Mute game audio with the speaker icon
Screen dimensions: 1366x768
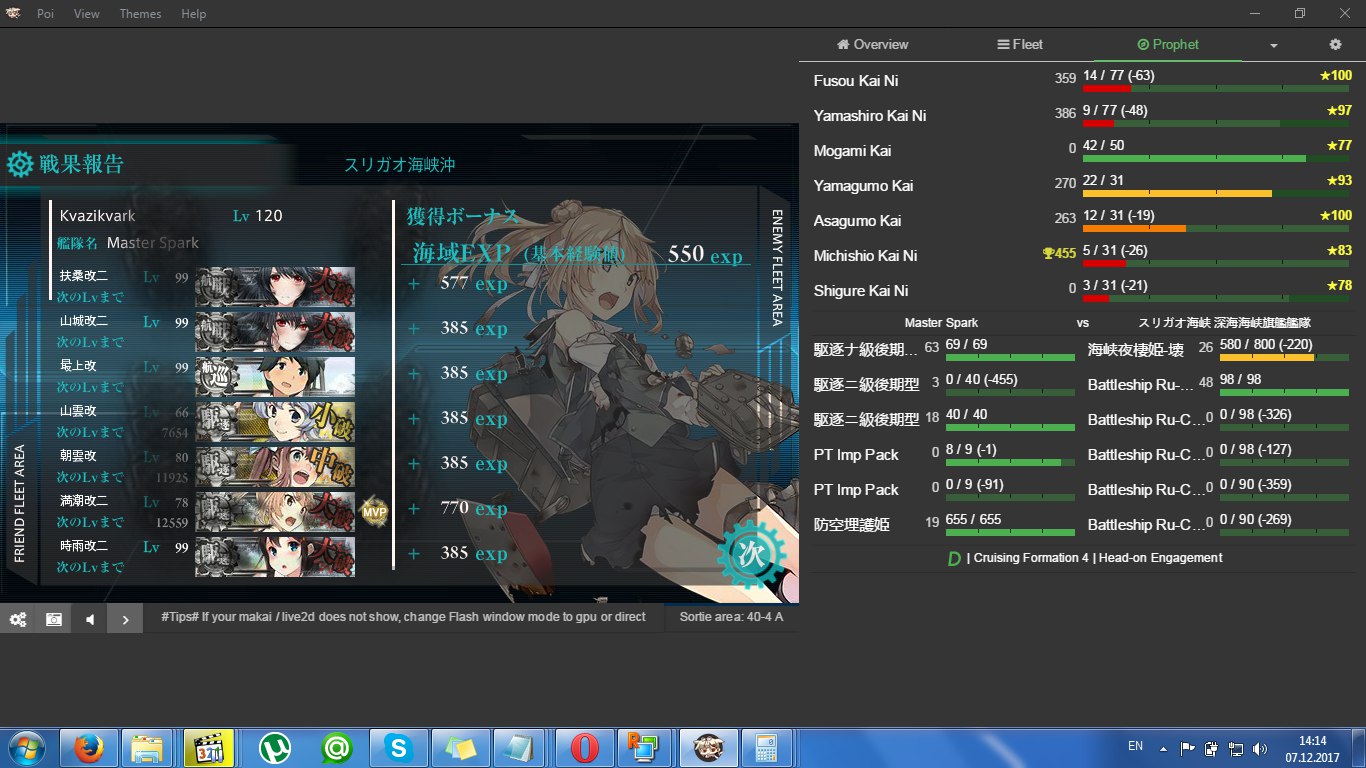90,619
